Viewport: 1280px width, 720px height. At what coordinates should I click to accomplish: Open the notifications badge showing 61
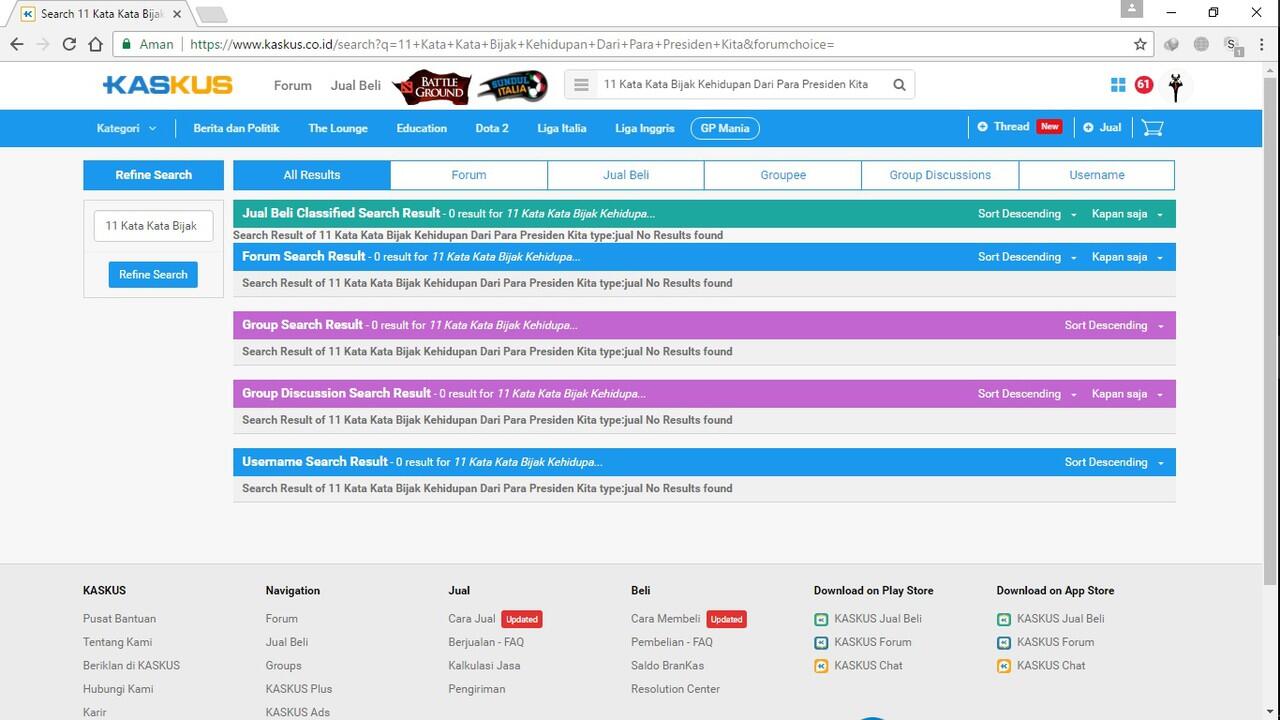click(x=1143, y=85)
